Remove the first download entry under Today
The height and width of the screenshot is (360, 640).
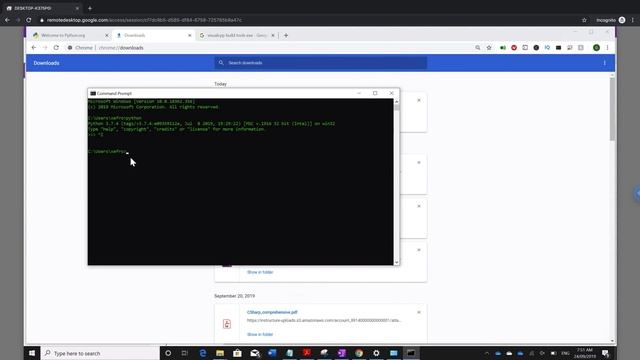[x=419, y=100]
